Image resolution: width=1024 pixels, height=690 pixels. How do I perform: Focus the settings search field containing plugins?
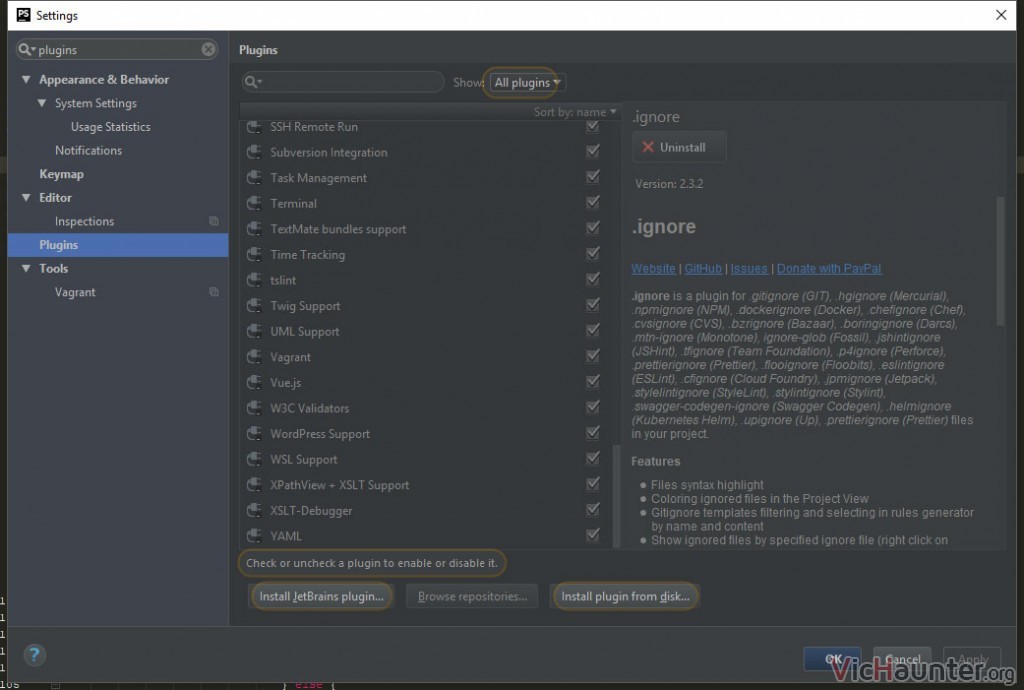(118, 50)
